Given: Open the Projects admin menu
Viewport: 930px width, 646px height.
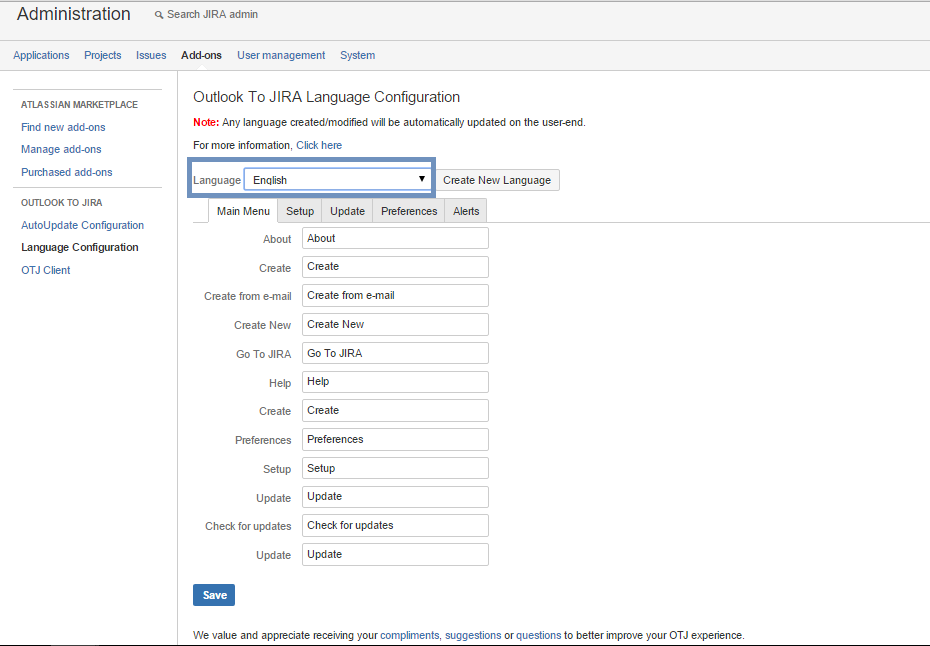Looking at the screenshot, I should point(103,55).
